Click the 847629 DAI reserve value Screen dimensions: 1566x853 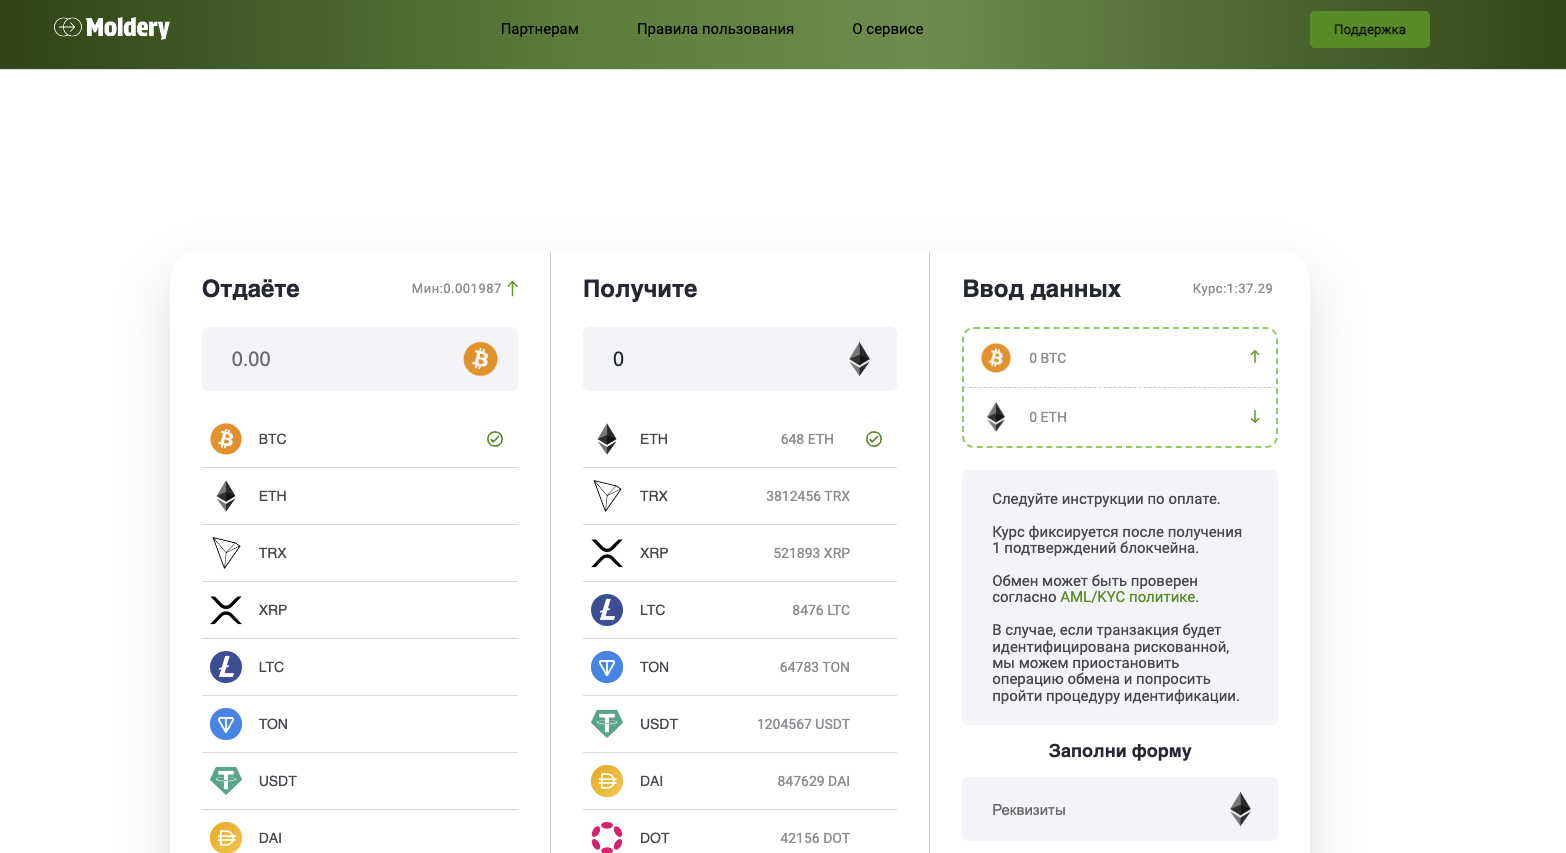tap(814, 781)
